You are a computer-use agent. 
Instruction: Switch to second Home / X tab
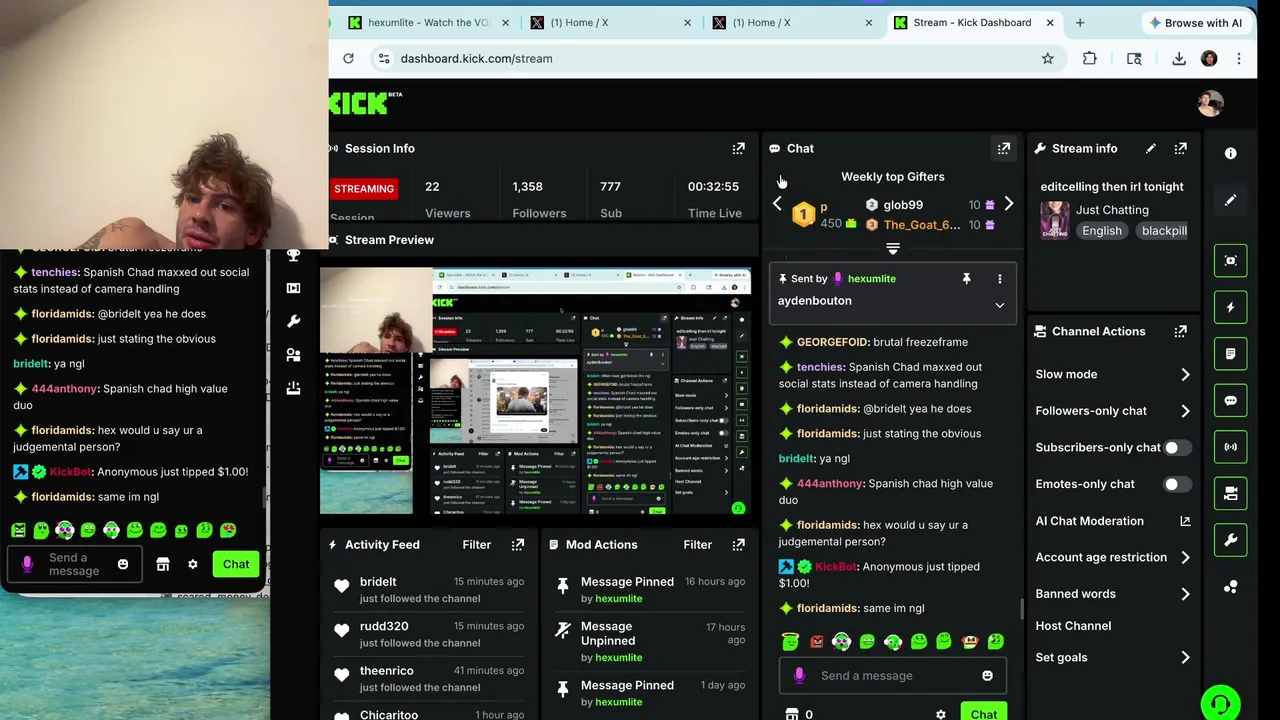click(792, 22)
